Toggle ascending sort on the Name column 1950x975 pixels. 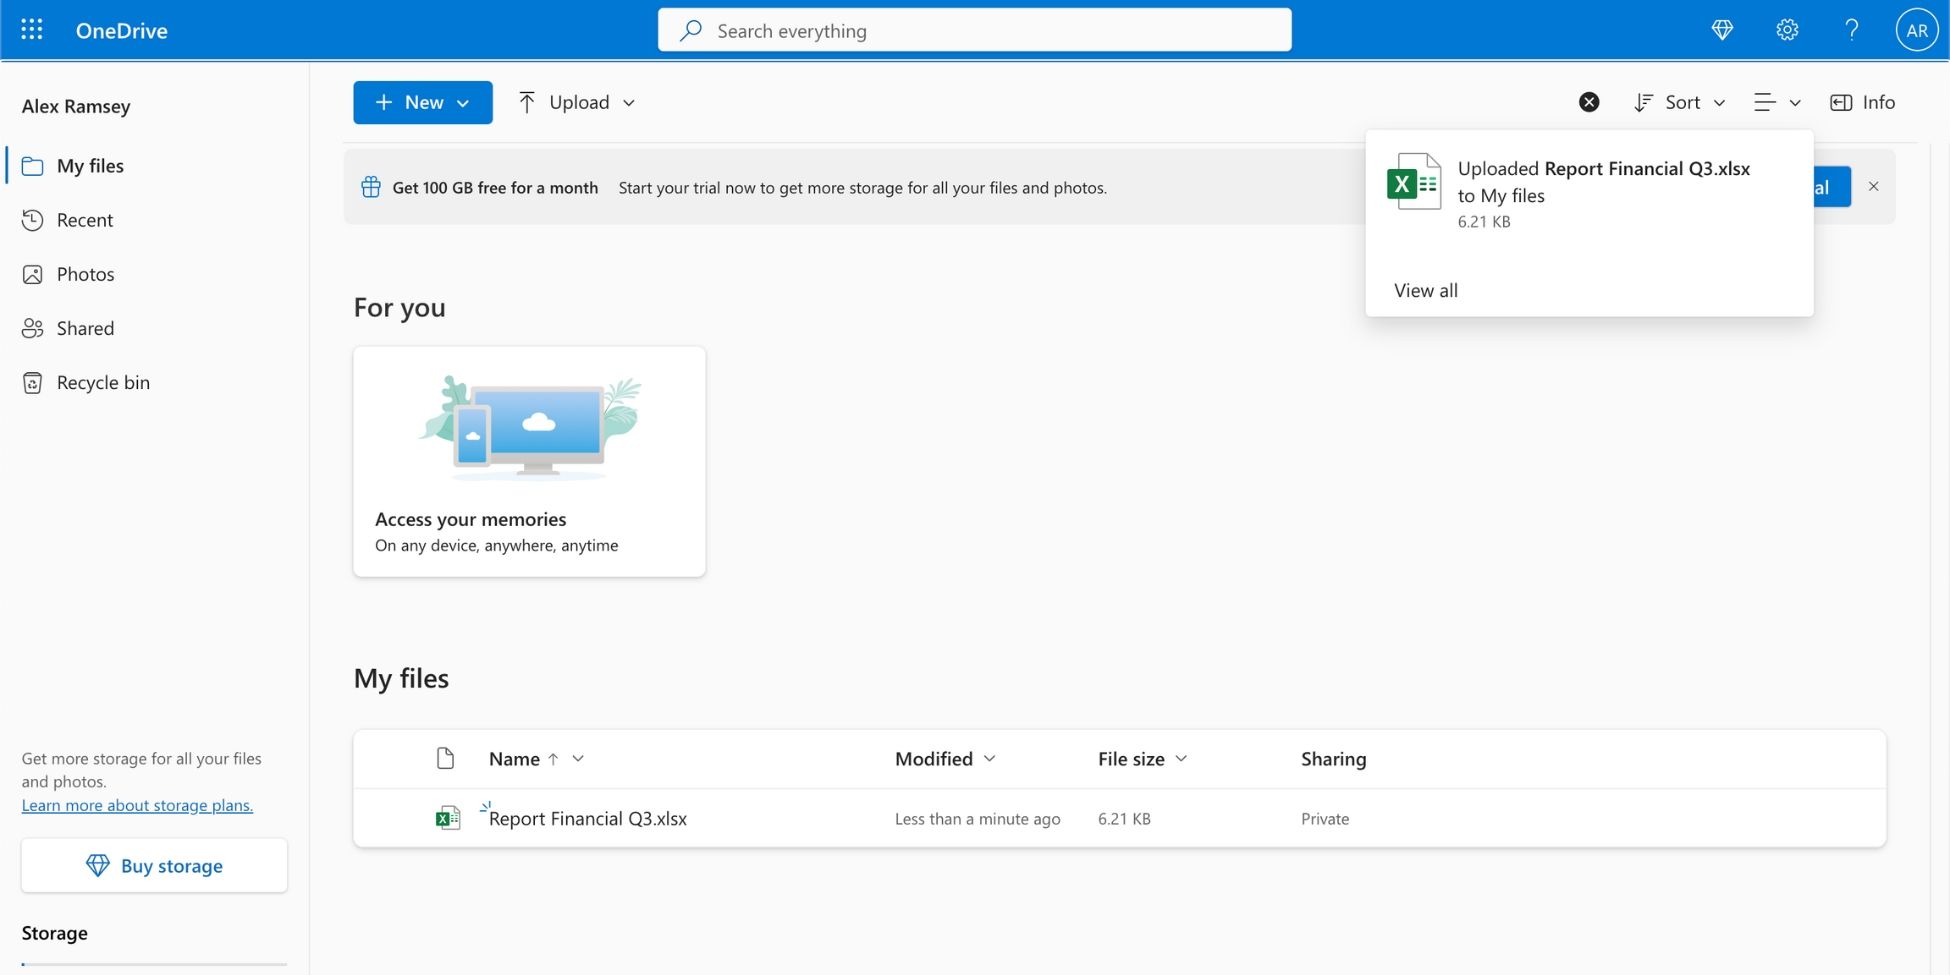point(551,758)
